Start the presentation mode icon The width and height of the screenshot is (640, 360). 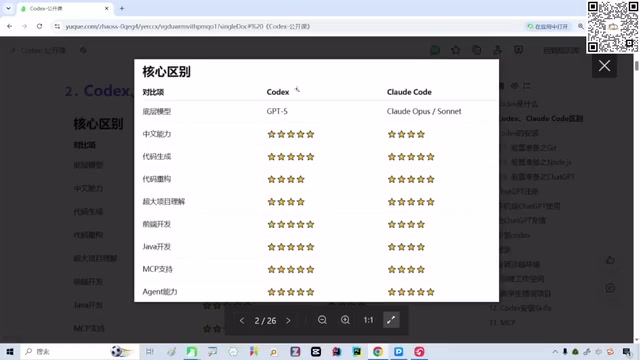[x=518, y=50]
